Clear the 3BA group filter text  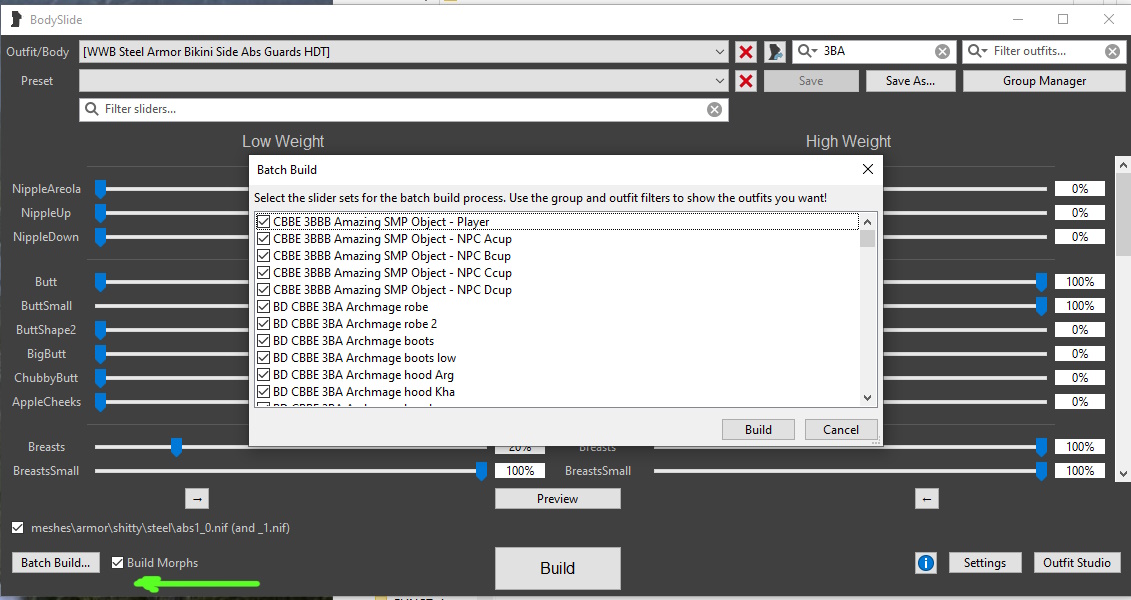[942, 52]
